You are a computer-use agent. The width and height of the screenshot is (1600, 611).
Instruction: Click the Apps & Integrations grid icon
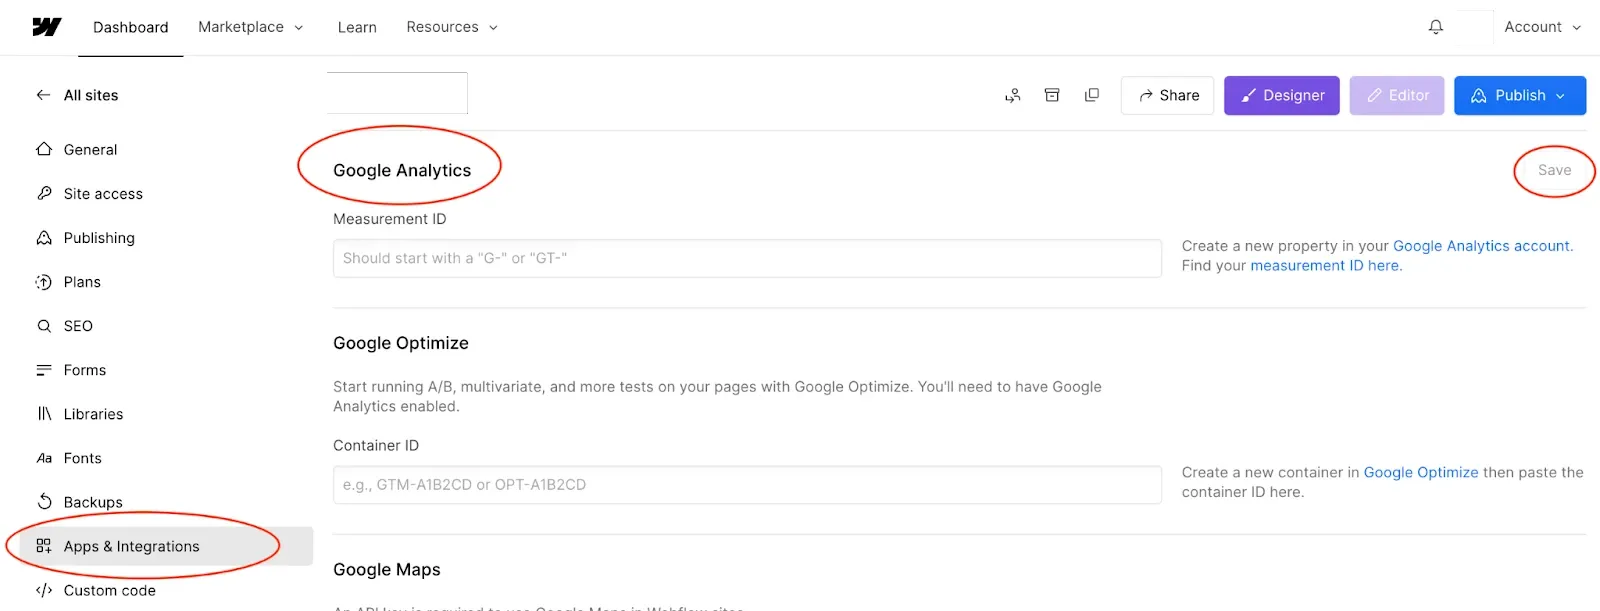click(44, 546)
